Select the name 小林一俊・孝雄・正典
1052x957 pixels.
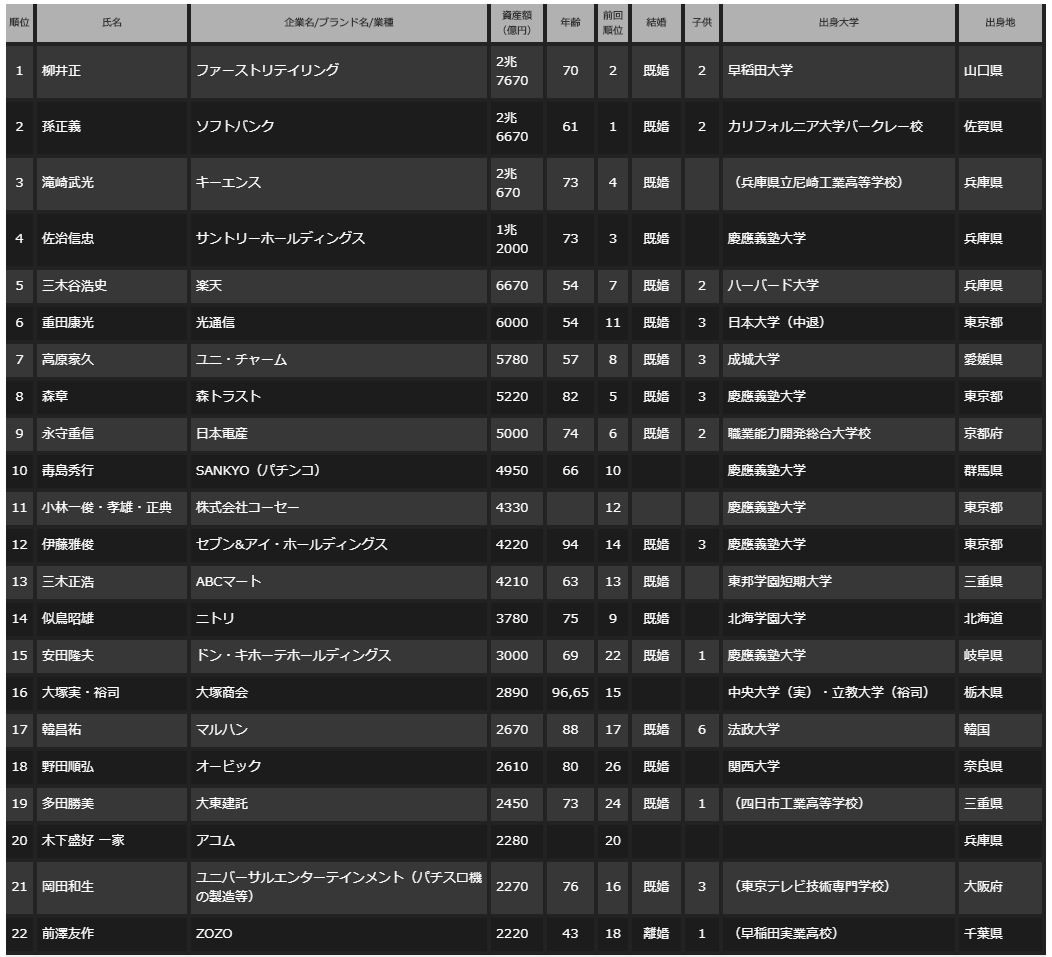(107, 507)
